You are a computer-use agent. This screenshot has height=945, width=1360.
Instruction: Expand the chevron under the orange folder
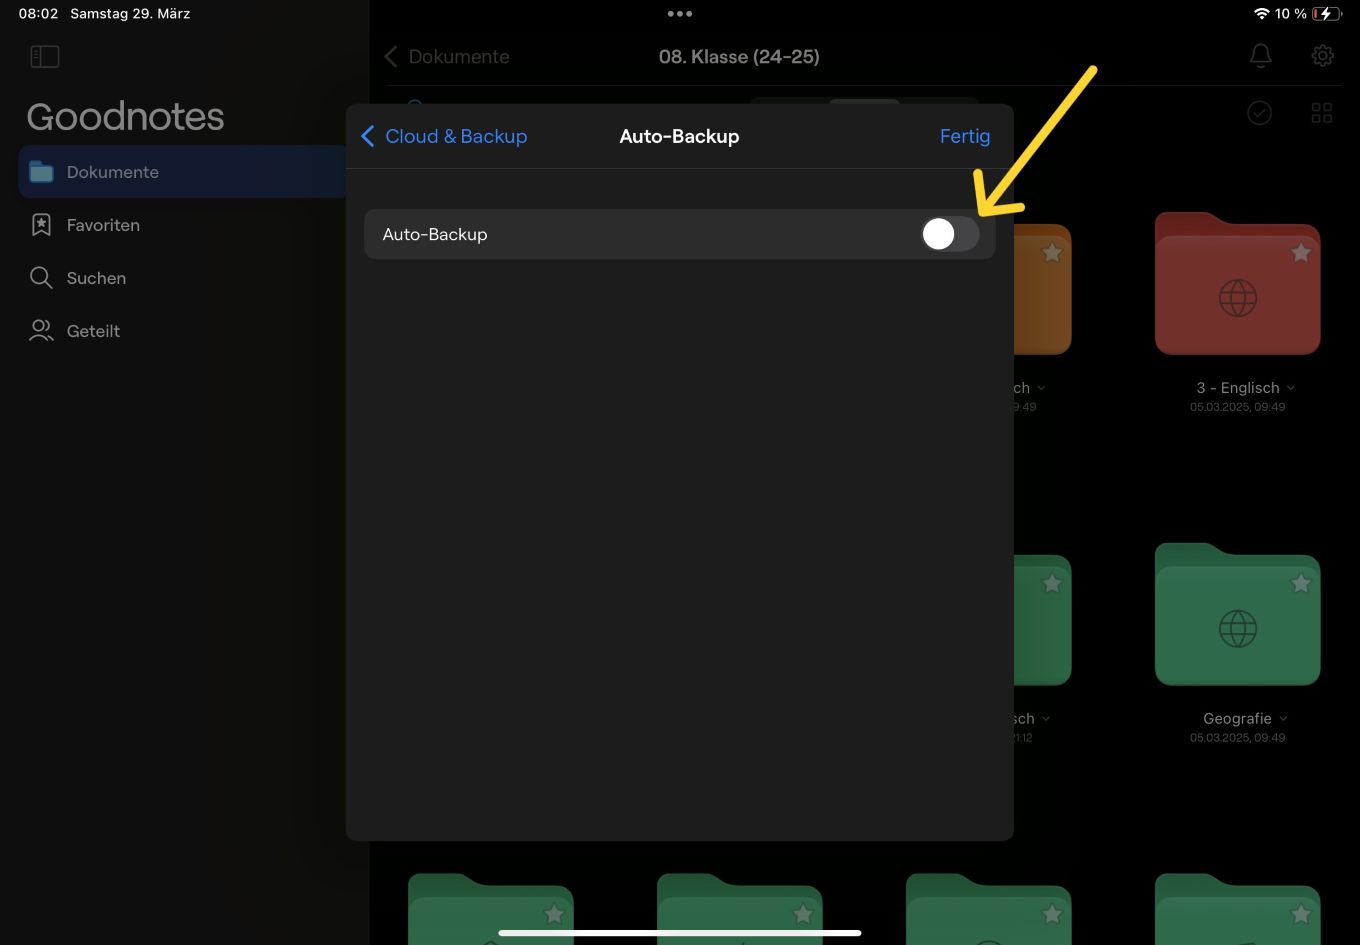pos(1042,388)
